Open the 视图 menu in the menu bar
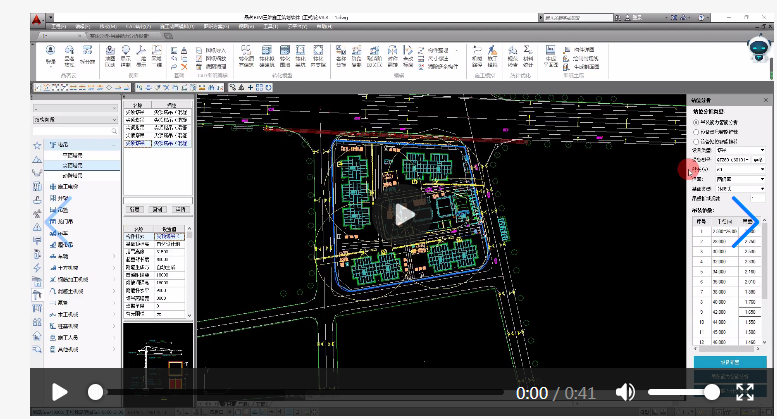Screen dimensions: 777x419 pyautogui.click(x=245, y=26)
